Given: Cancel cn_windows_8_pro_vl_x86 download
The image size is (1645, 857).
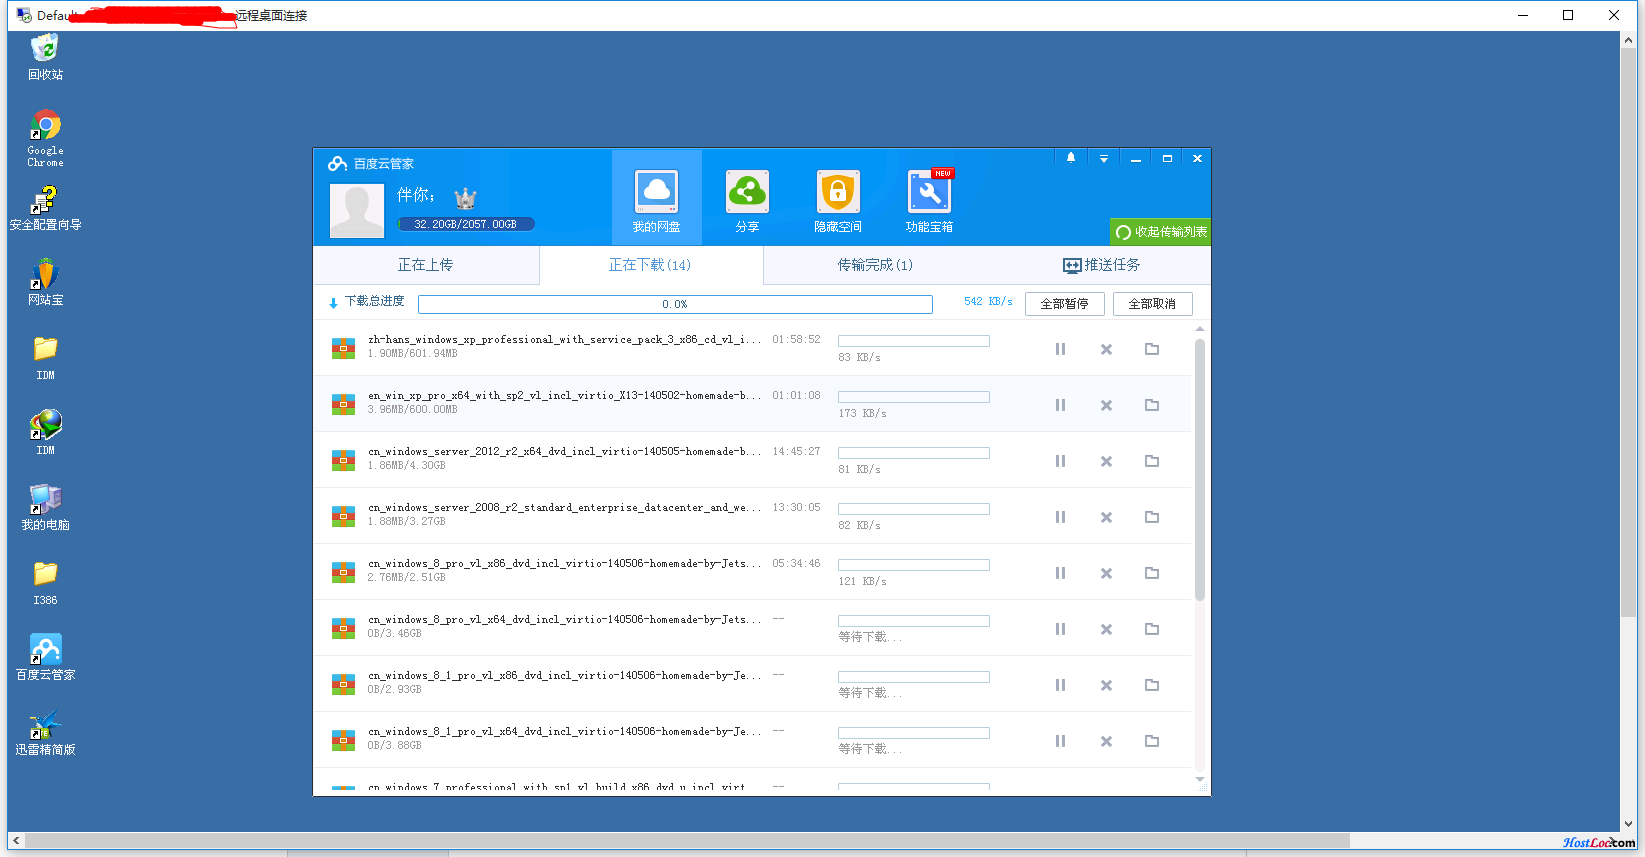Looking at the screenshot, I should tap(1106, 573).
